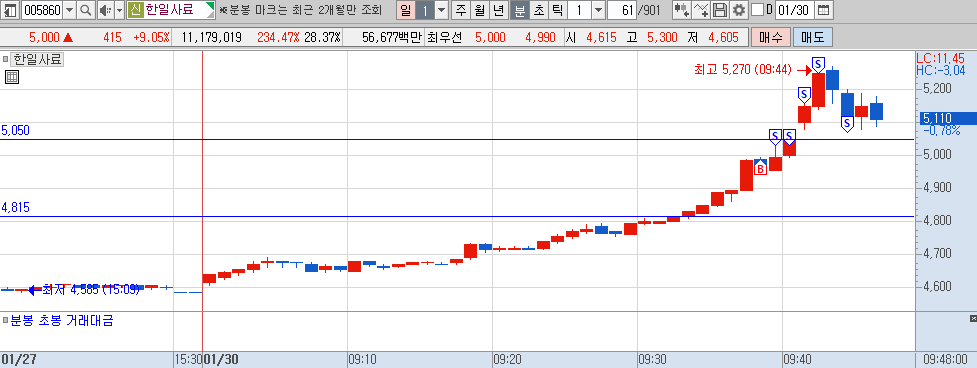Click the red current price 5,000
The image size is (977, 368).
click(44, 38)
